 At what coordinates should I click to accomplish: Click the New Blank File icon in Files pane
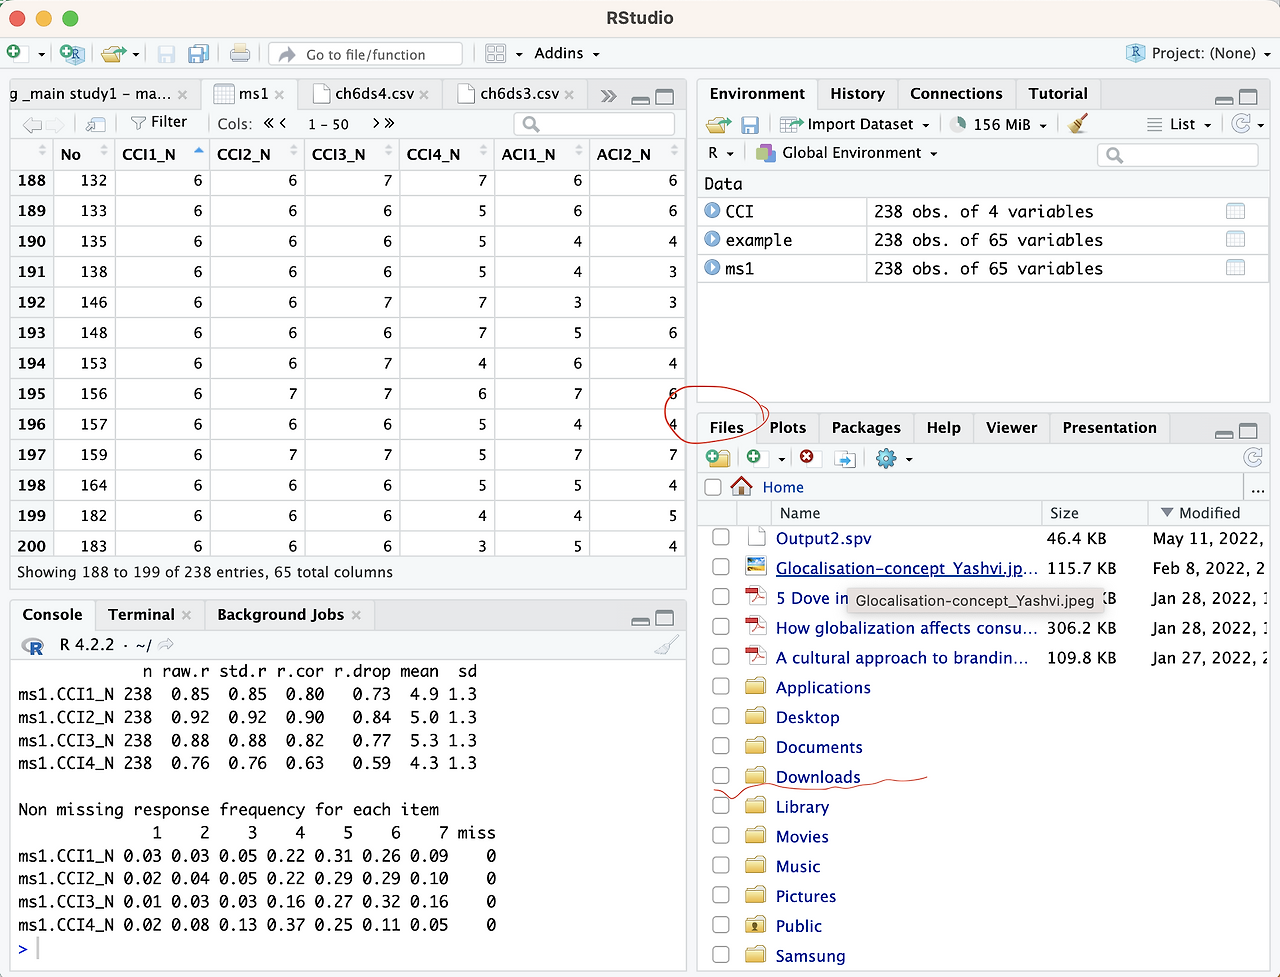pyautogui.click(x=754, y=457)
